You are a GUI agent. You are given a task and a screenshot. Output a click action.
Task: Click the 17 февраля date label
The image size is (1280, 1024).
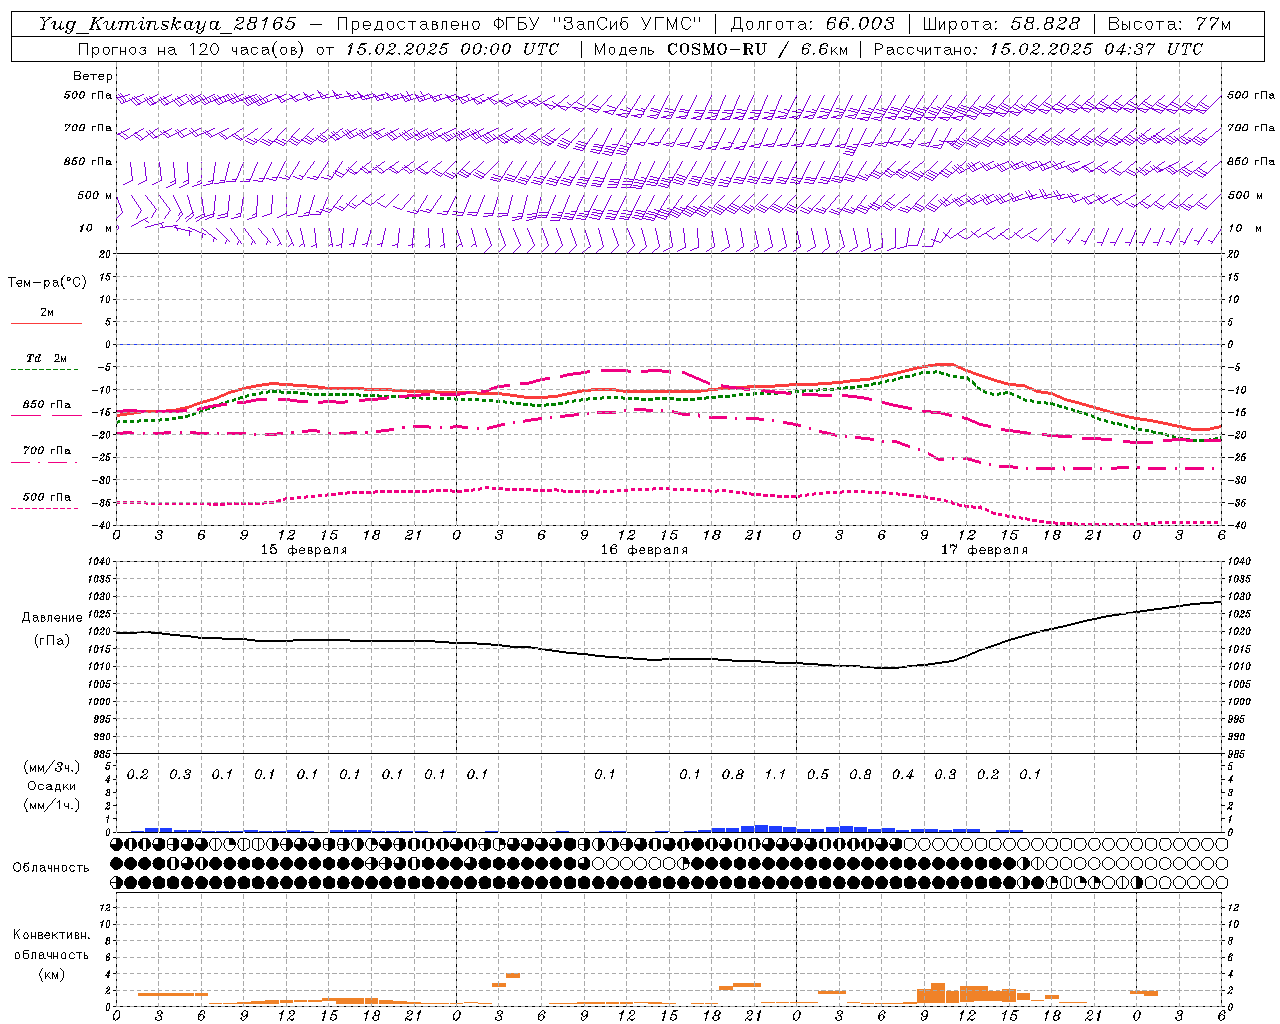[984, 550]
